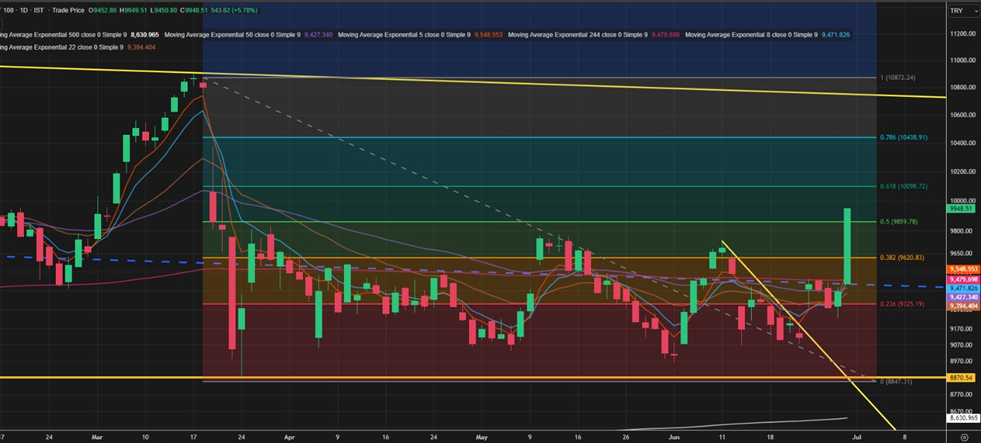Click the 8870.54 orange price label
Screen dimensions: 981x443
click(961, 377)
